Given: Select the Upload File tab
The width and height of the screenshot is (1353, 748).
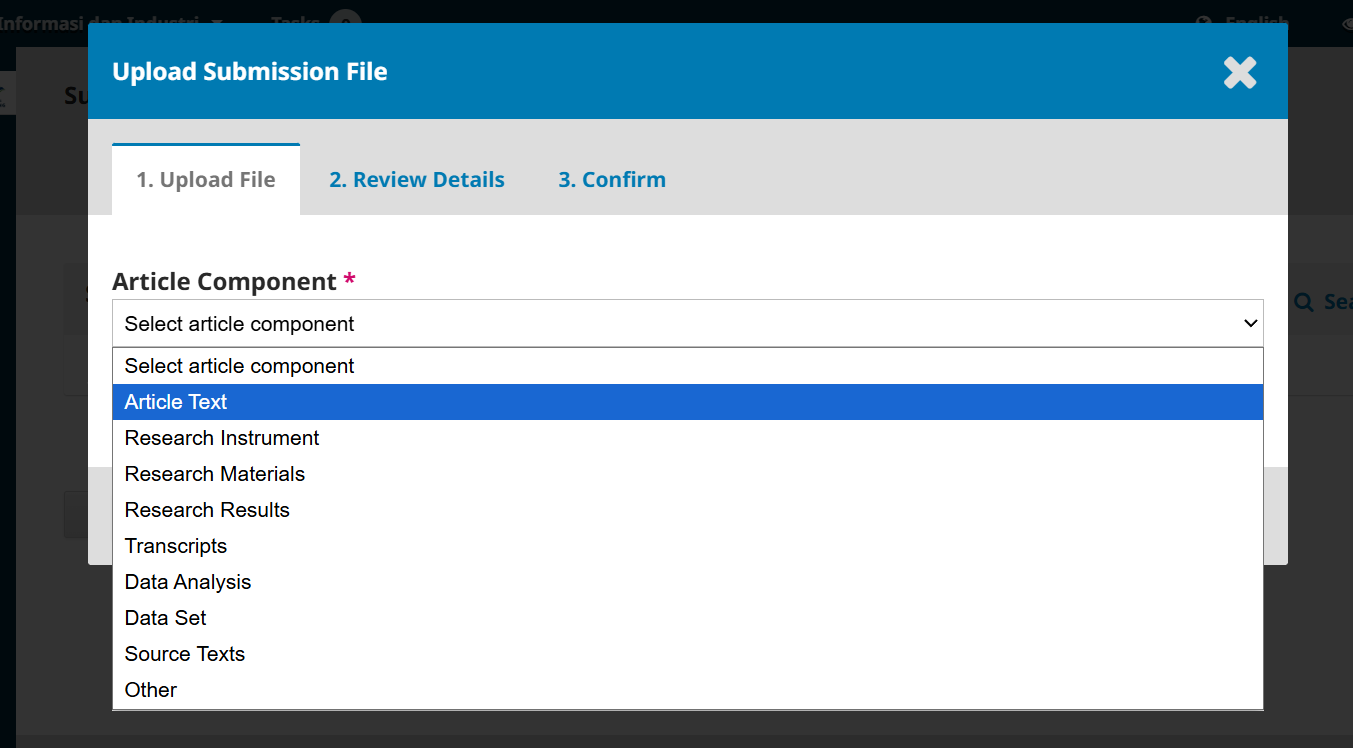Looking at the screenshot, I should pos(206,180).
